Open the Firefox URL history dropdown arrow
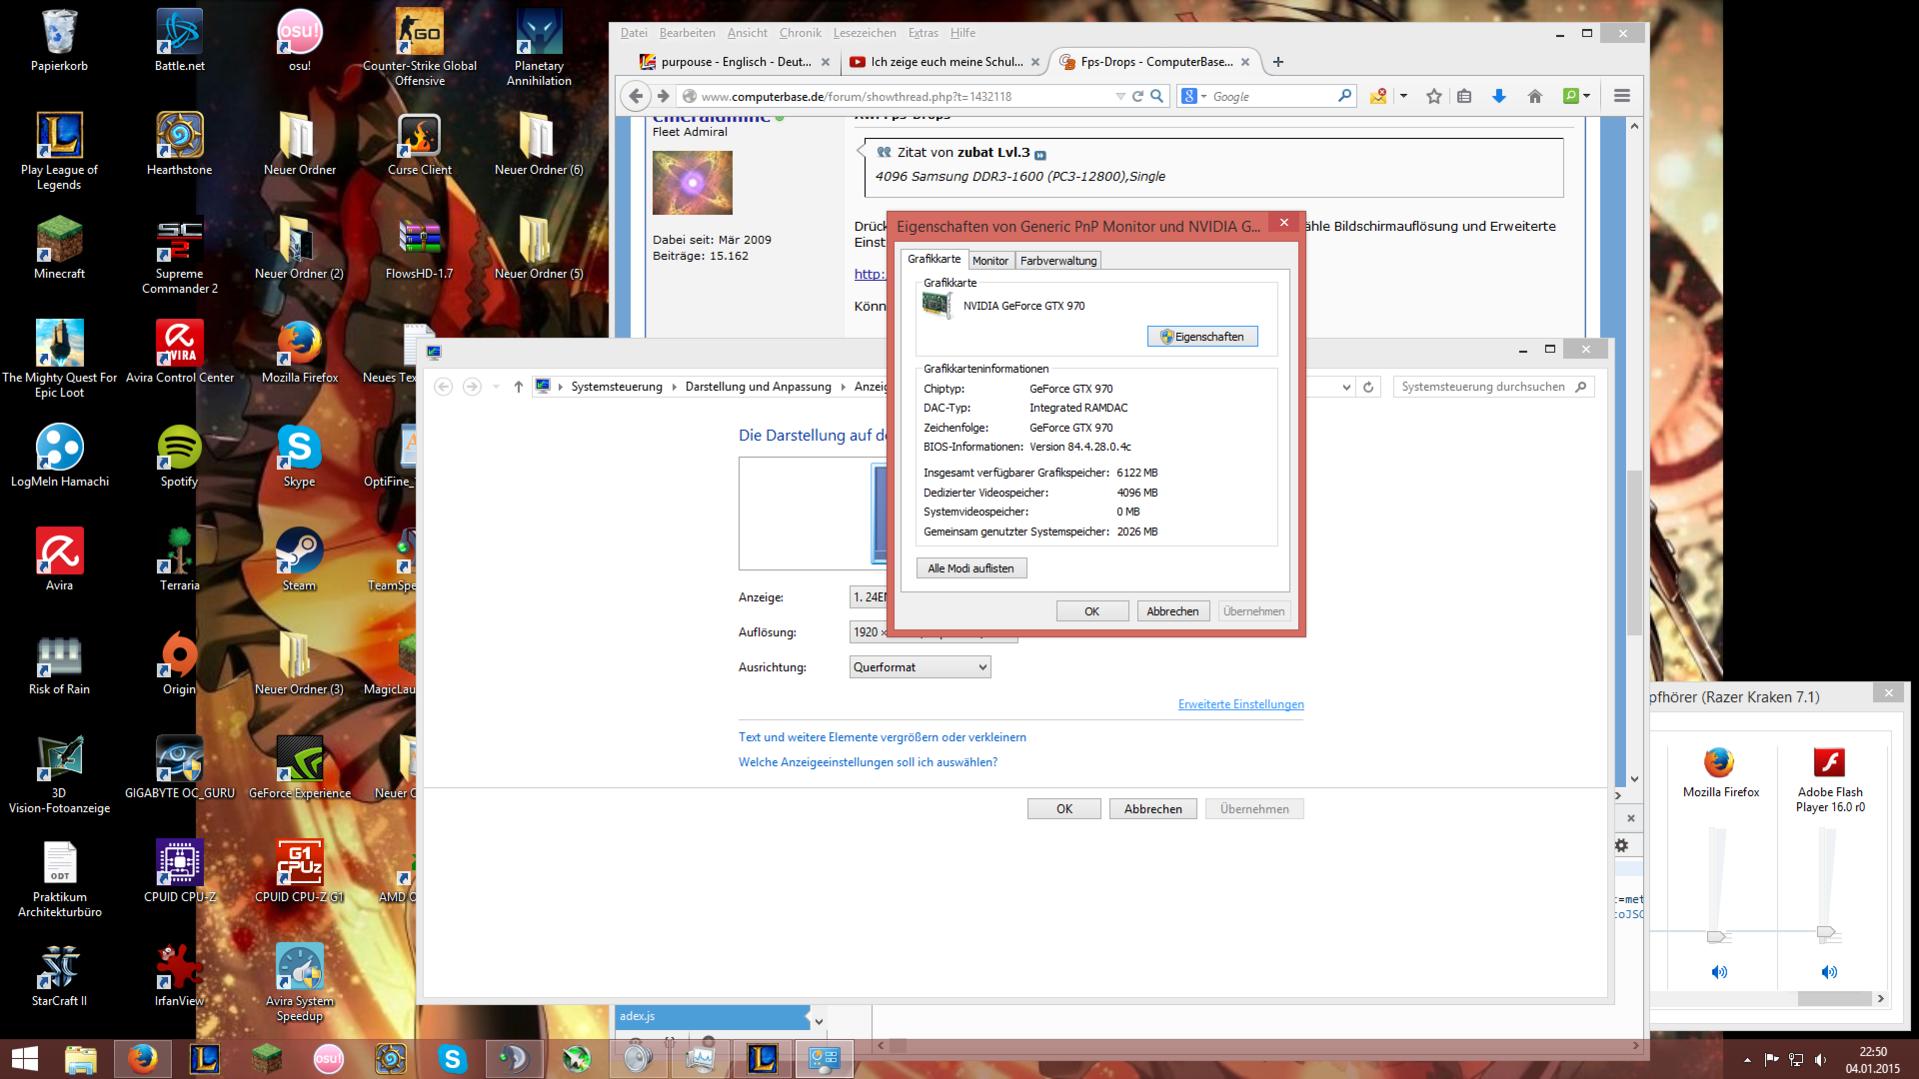This screenshot has width=1919, height=1079. [x=1119, y=96]
